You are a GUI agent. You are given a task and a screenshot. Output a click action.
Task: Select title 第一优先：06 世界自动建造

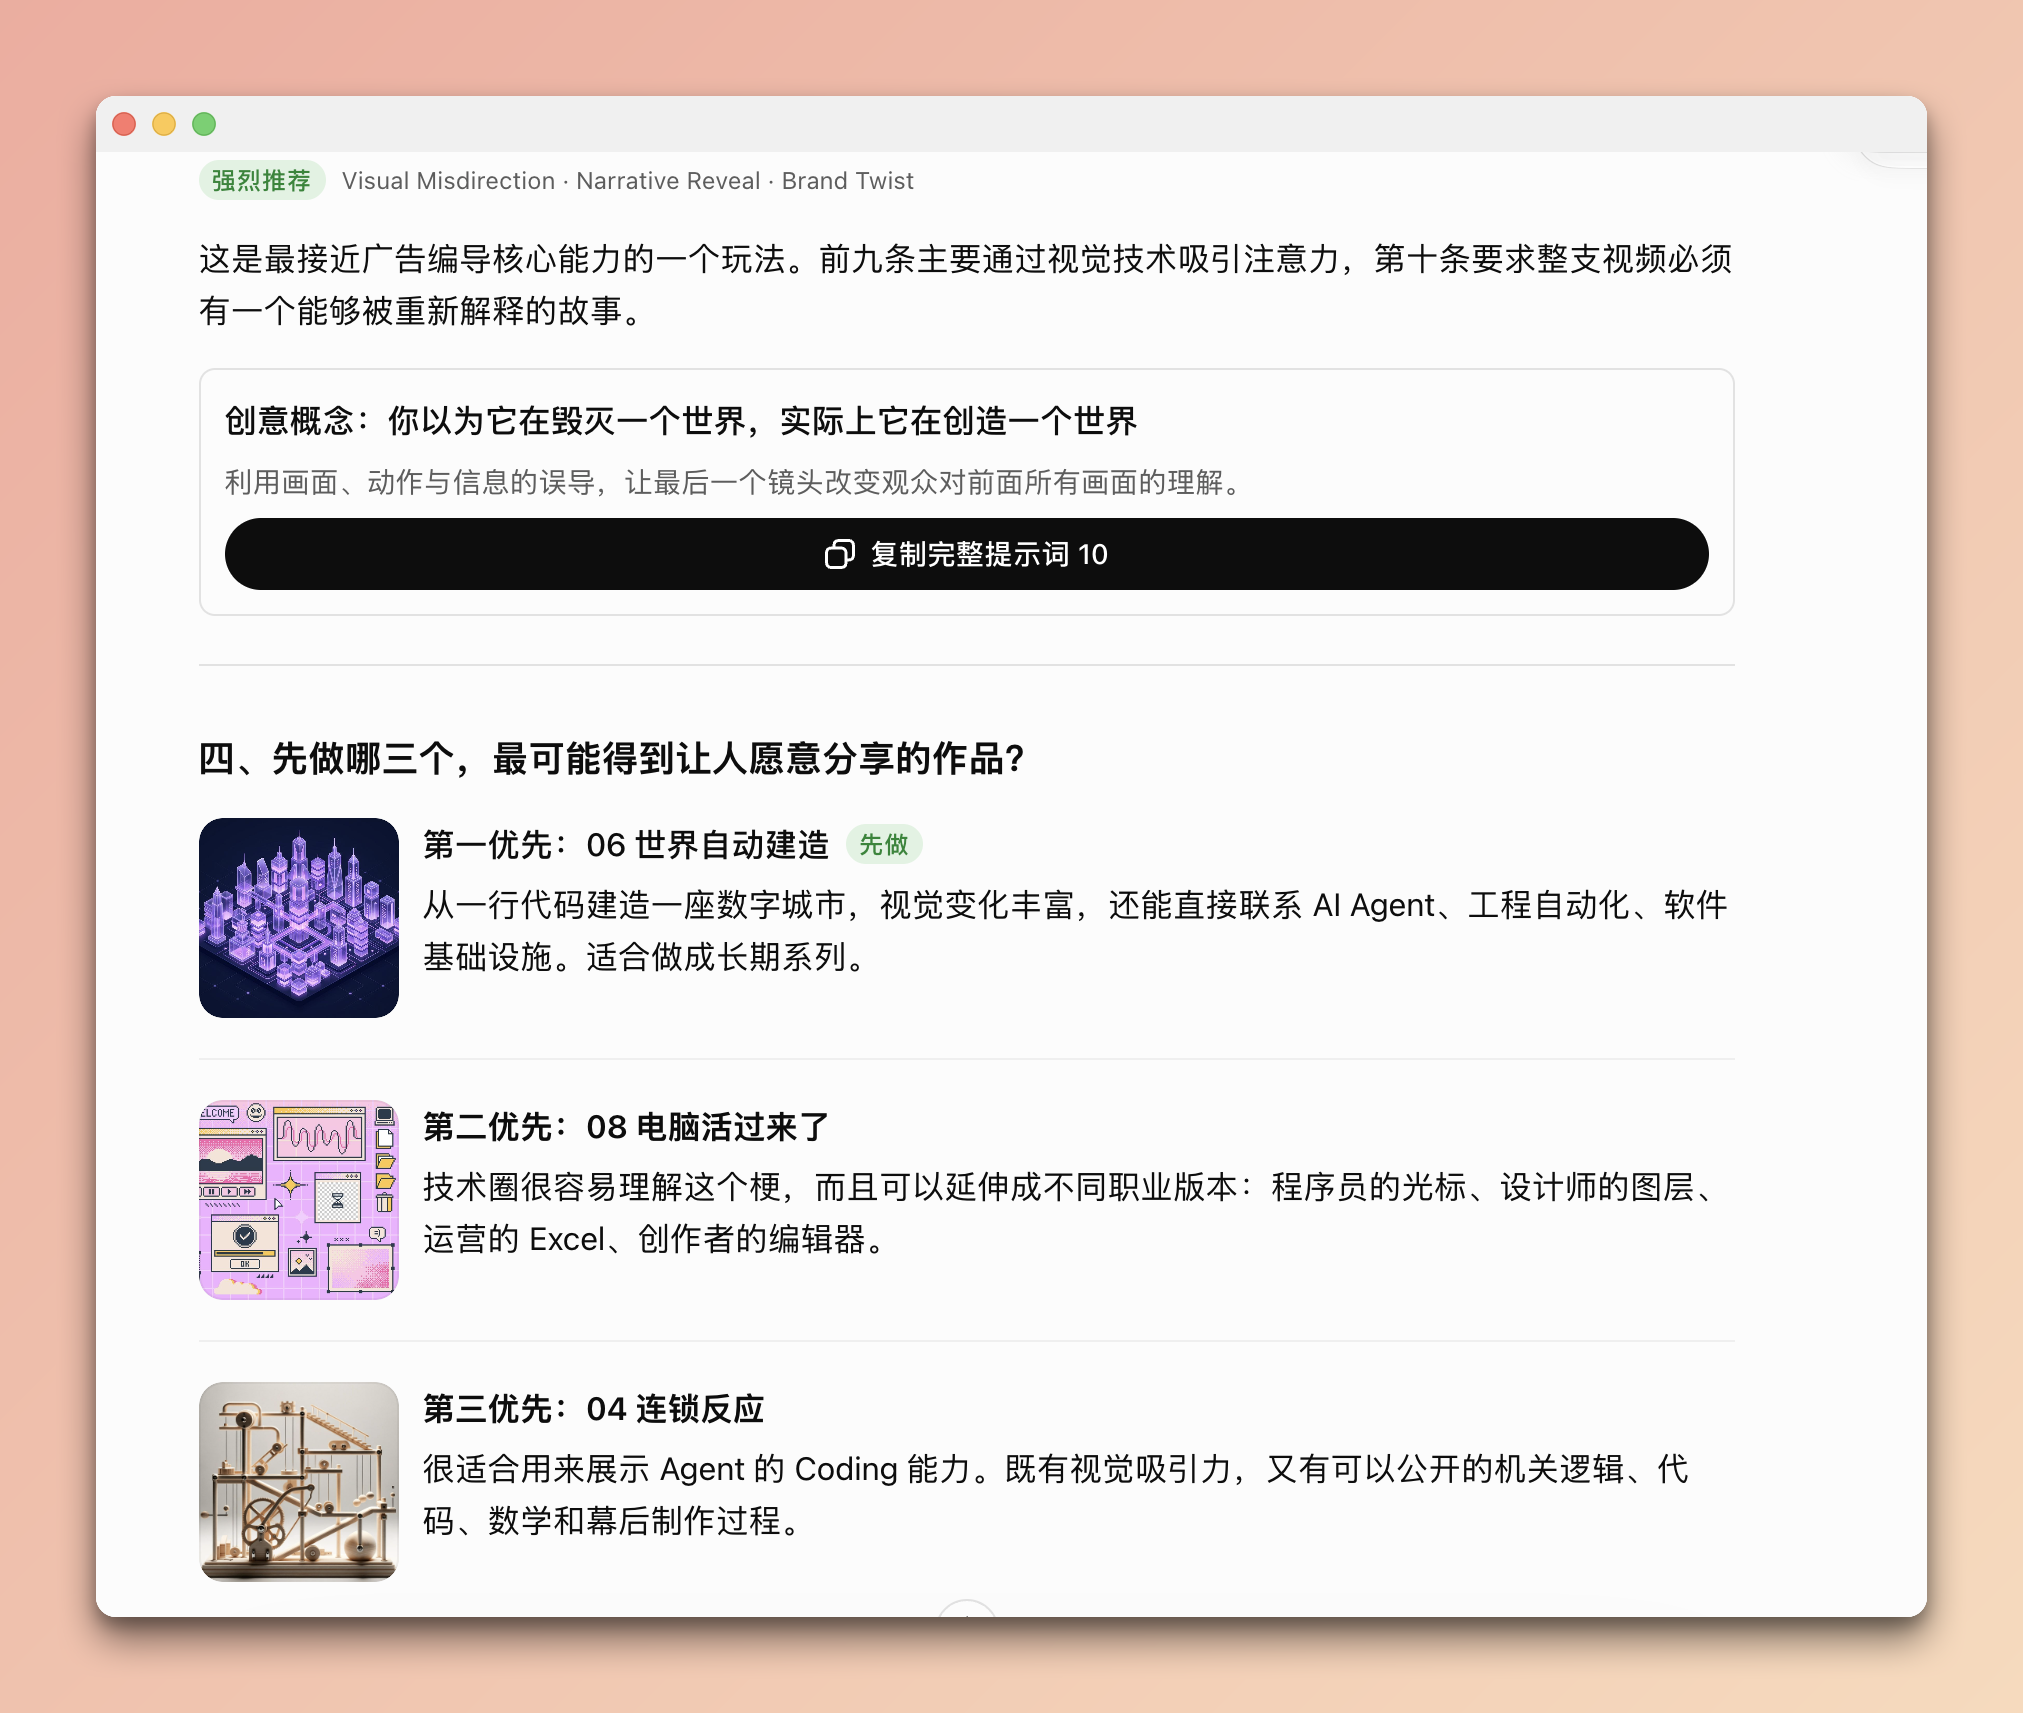point(626,845)
